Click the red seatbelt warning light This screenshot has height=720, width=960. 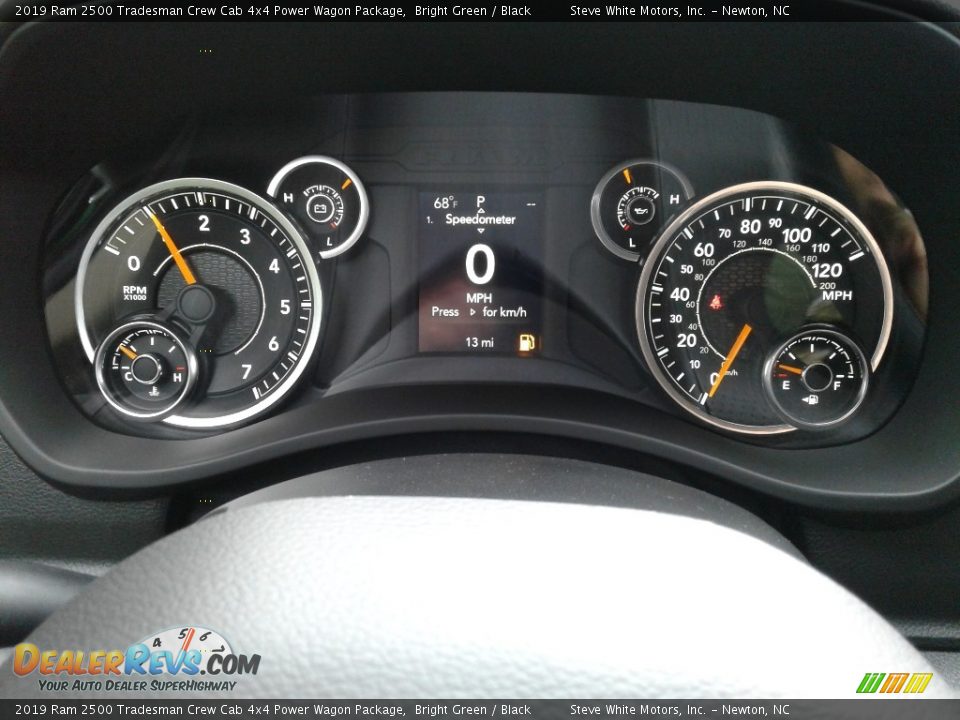[x=715, y=299]
